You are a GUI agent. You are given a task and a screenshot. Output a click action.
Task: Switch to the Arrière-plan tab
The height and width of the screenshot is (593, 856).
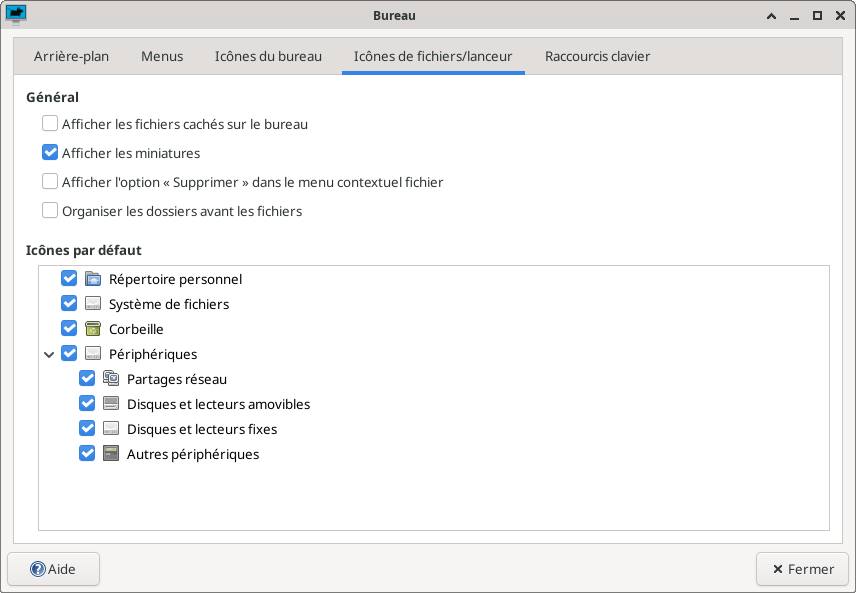click(71, 56)
